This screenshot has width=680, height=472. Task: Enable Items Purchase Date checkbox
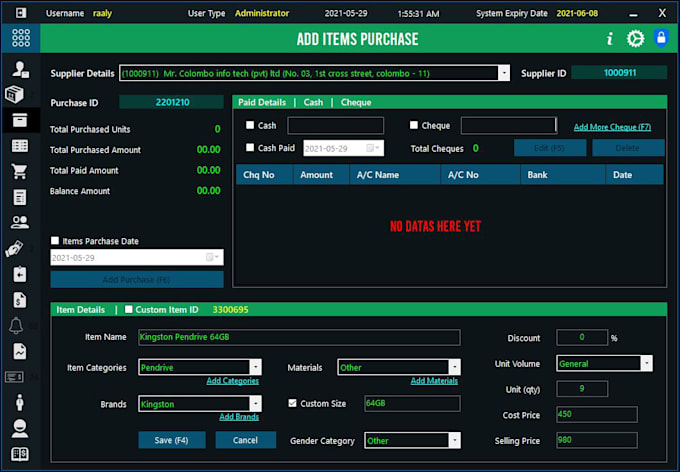click(x=55, y=240)
